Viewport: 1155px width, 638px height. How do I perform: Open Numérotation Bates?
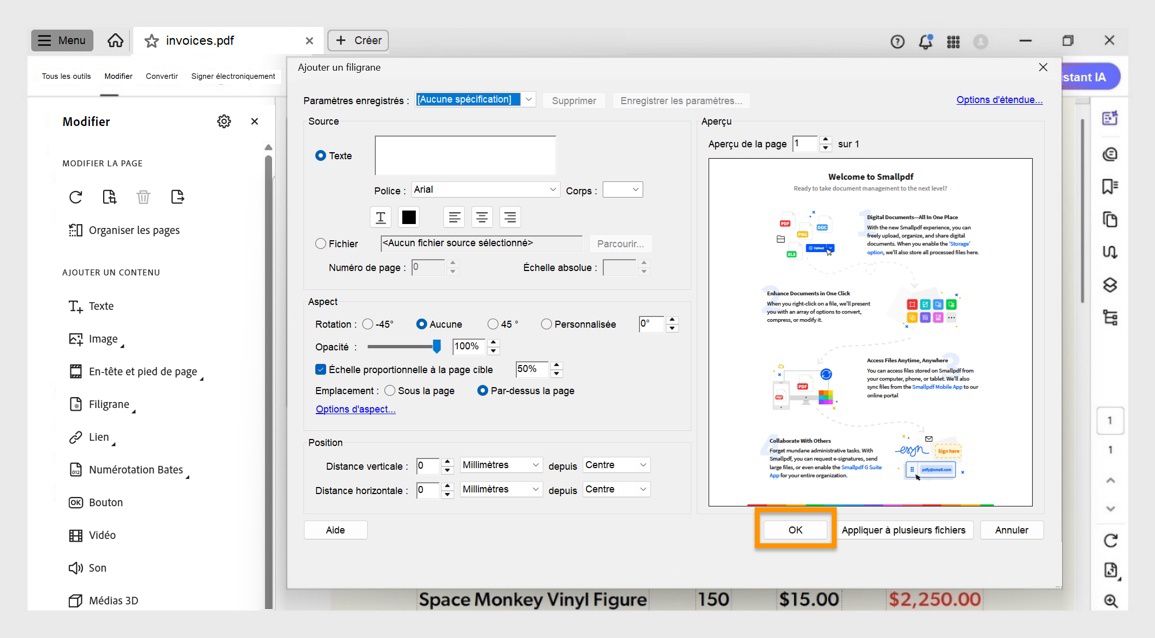[x=127, y=470]
